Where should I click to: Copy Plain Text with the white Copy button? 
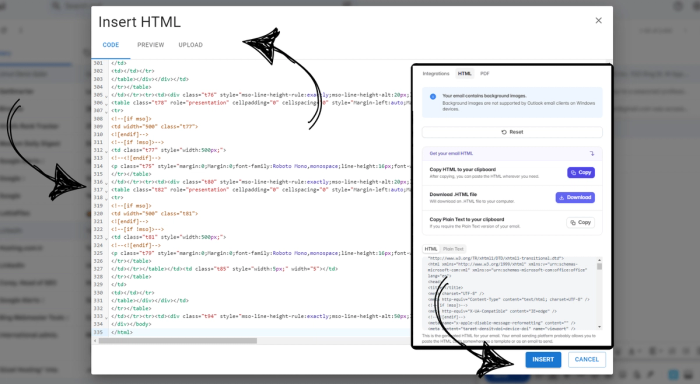click(x=580, y=222)
